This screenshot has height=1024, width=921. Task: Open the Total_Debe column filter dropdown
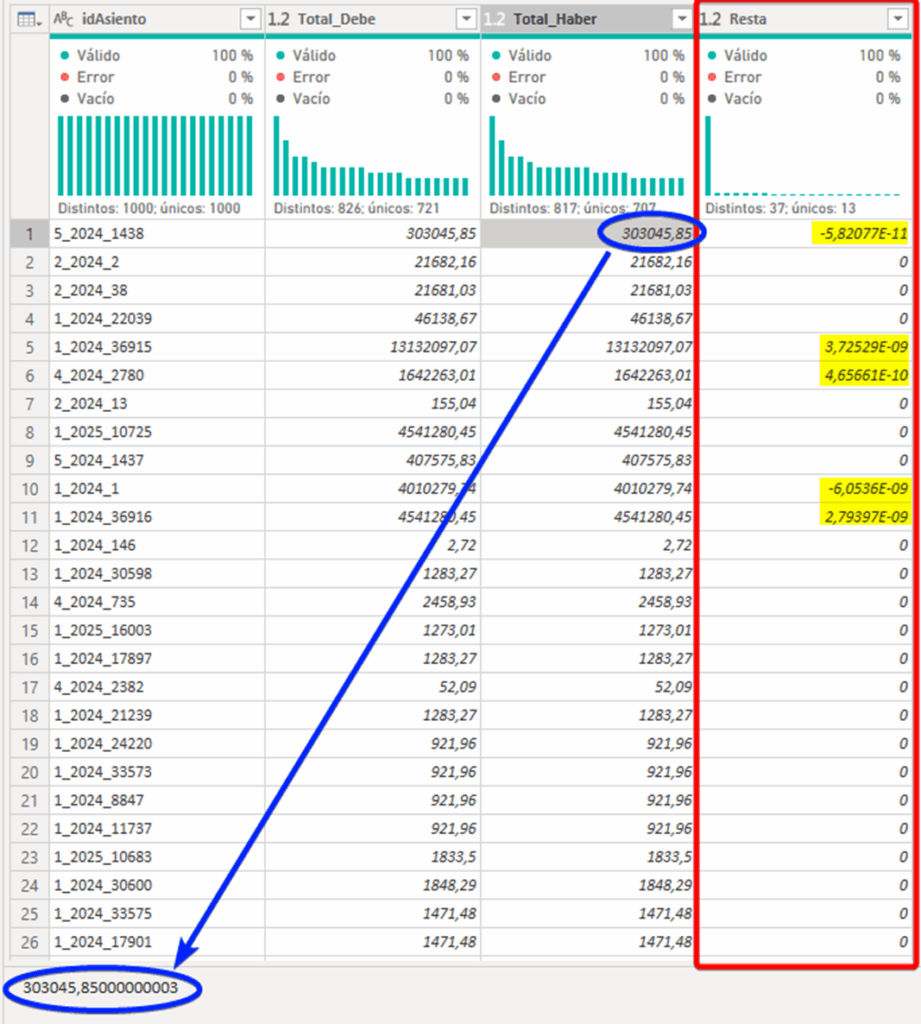[x=466, y=19]
